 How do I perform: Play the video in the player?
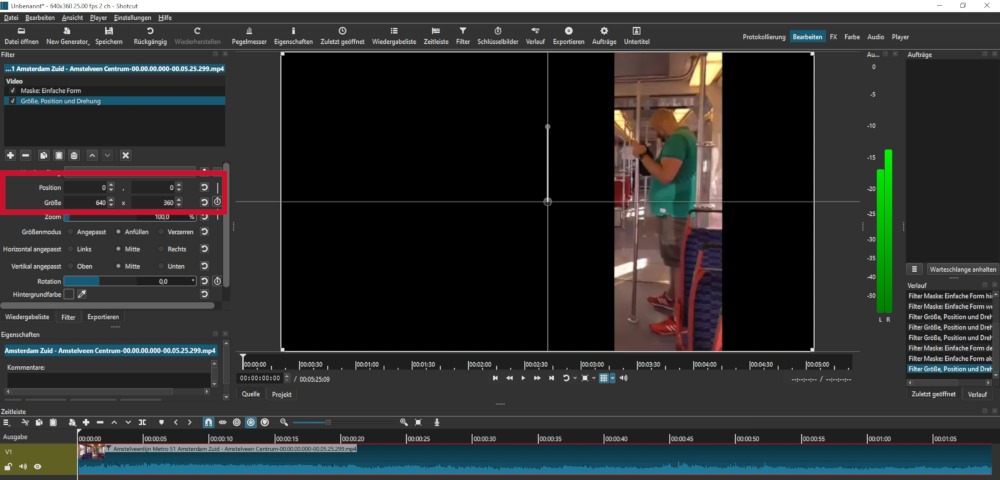click(523, 378)
